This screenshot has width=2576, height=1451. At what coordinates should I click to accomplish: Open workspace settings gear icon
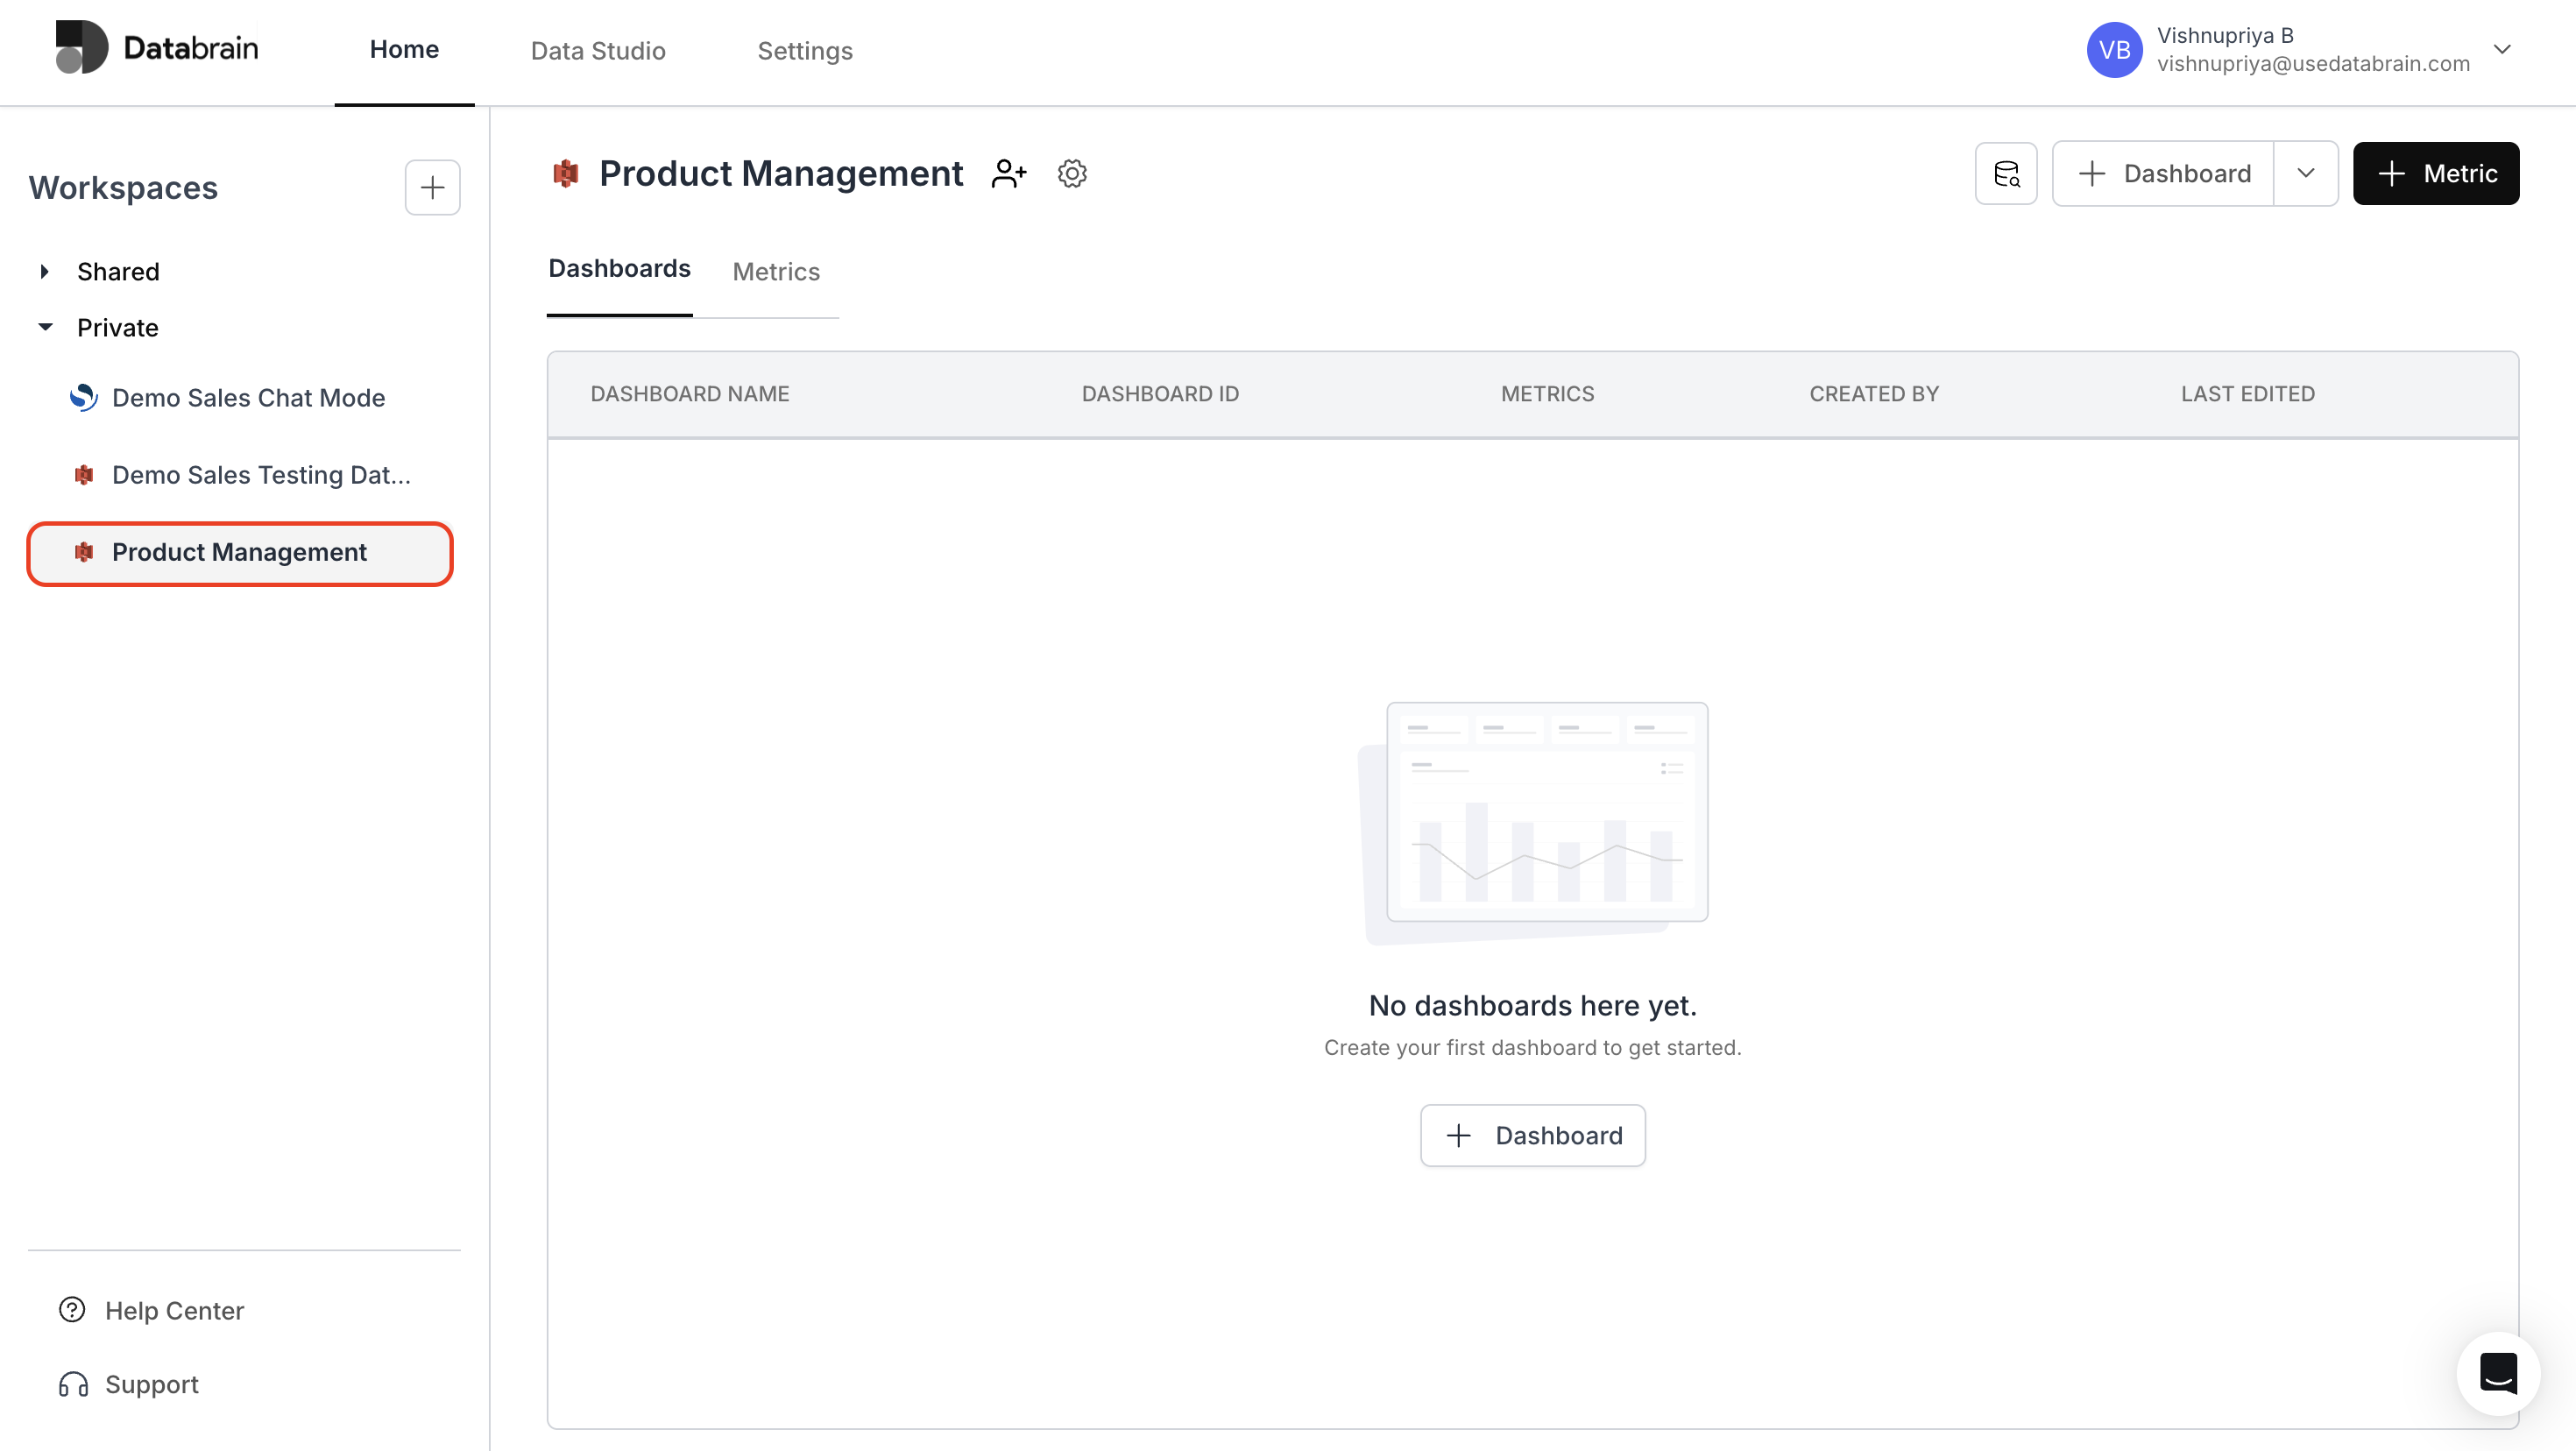pos(1072,174)
